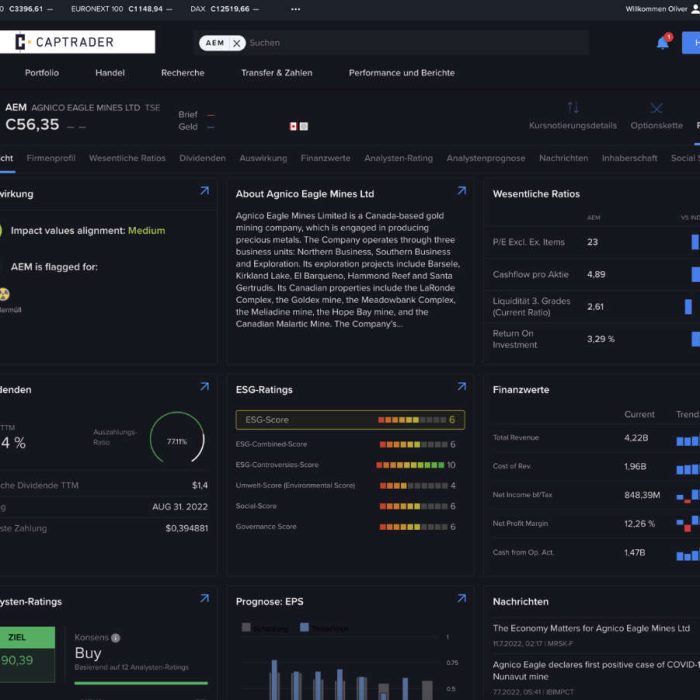Click the 77.11% payout ratio gauge

point(177,438)
